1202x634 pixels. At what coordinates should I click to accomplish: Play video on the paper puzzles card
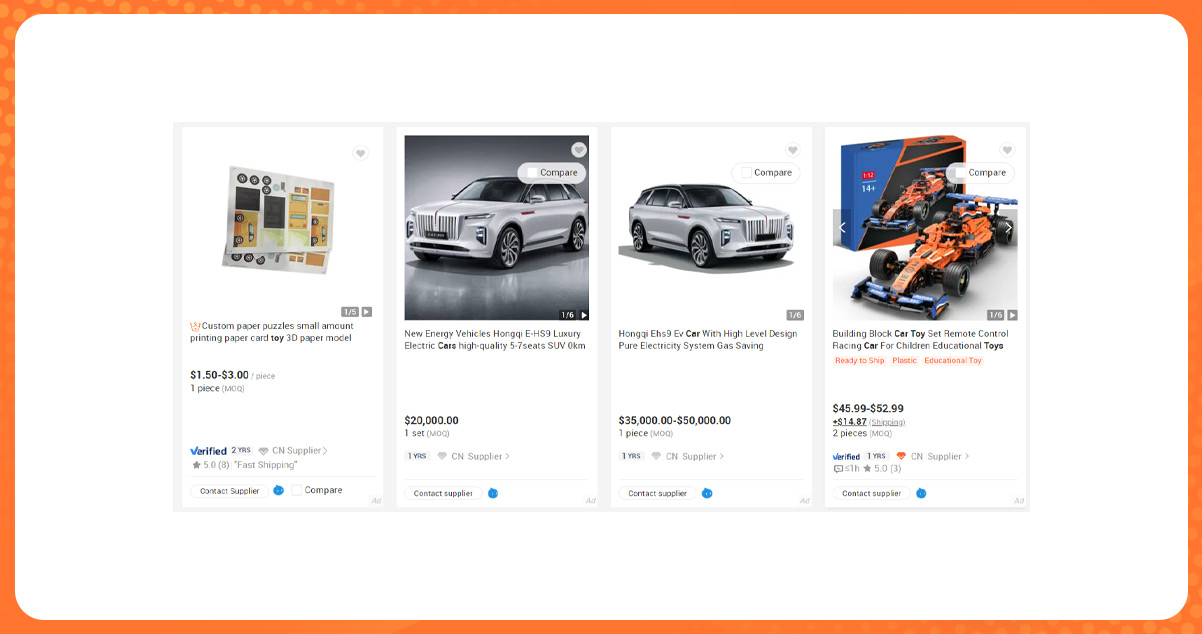(367, 312)
